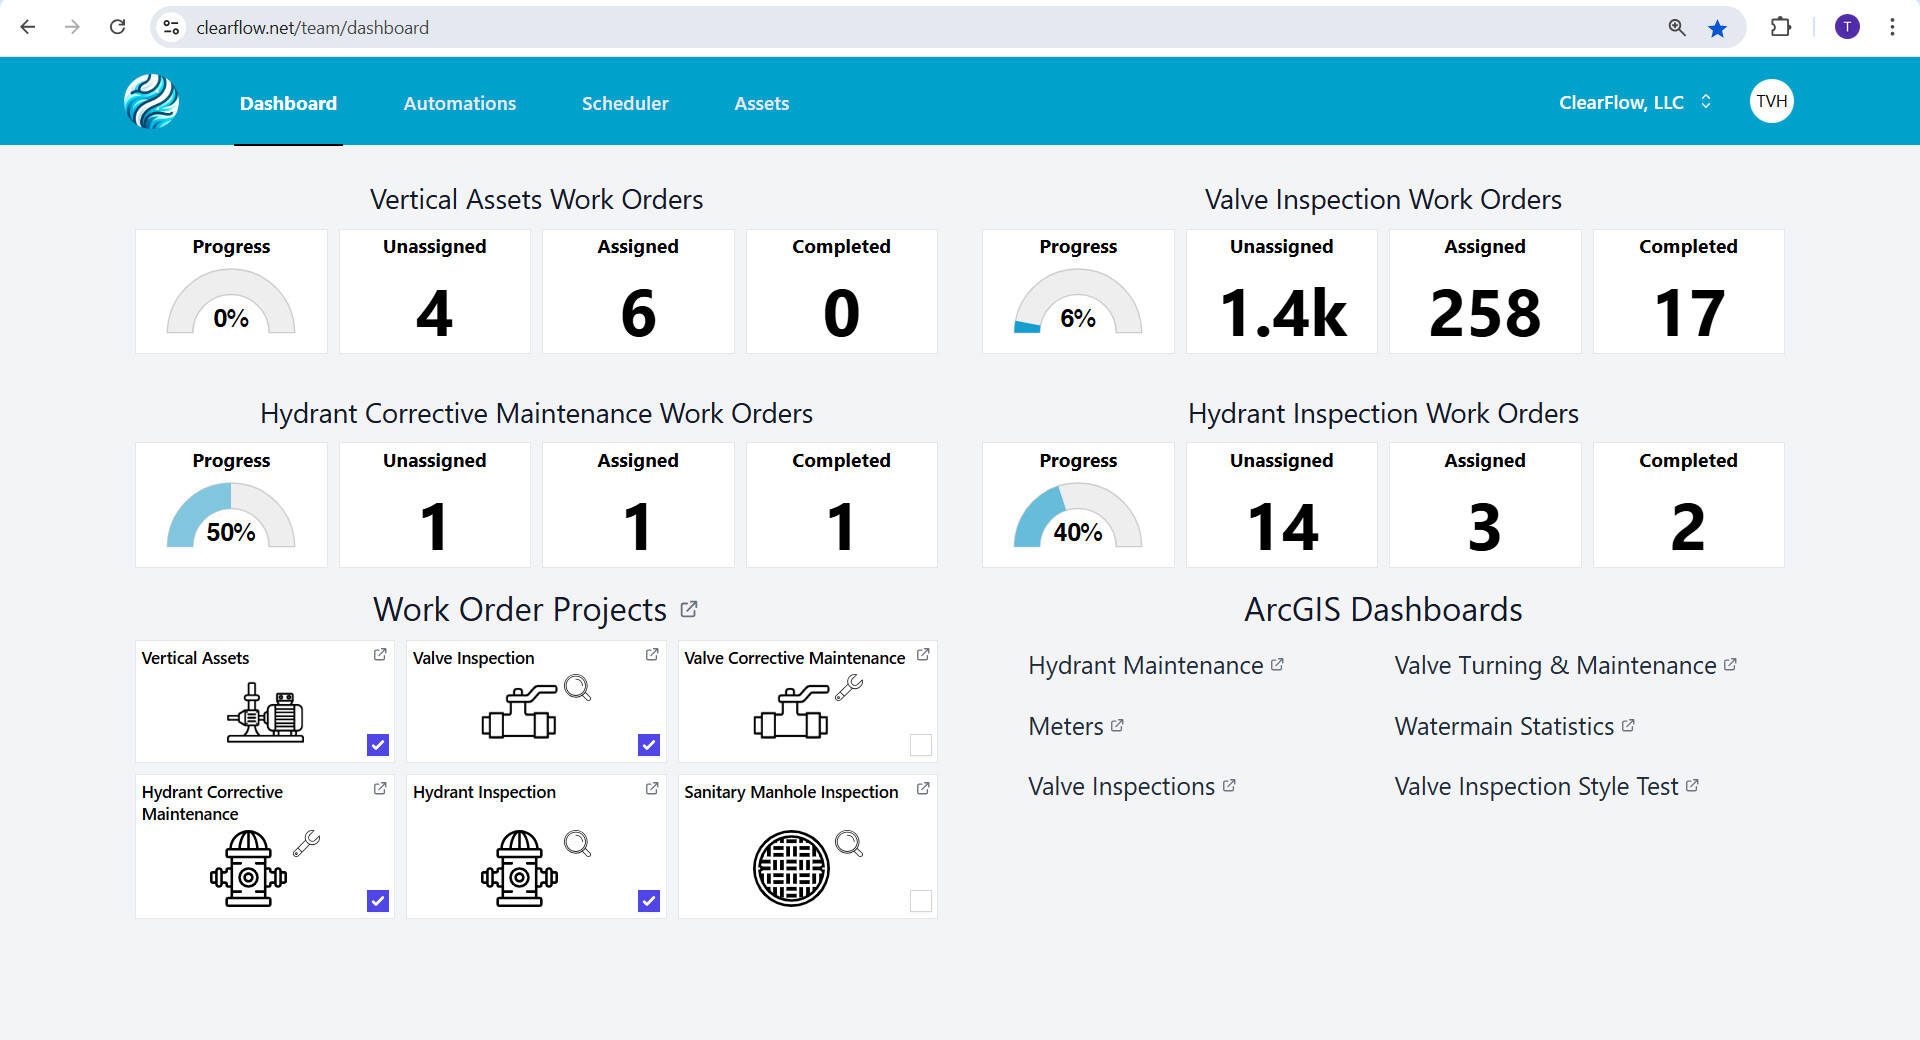Uncheck the Valve Inspection project checkbox

pos(649,745)
